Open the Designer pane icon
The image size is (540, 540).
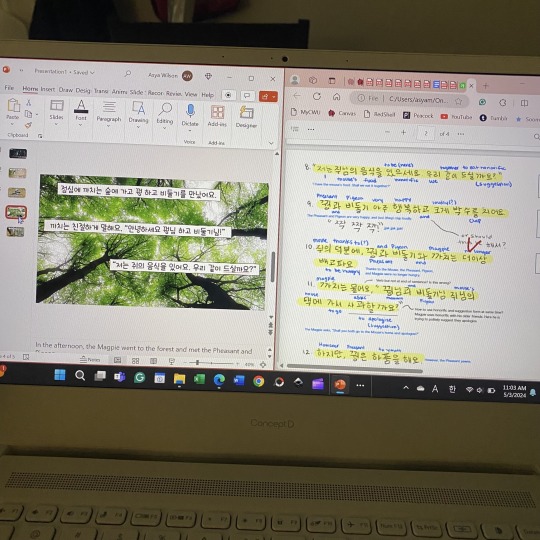click(247, 113)
